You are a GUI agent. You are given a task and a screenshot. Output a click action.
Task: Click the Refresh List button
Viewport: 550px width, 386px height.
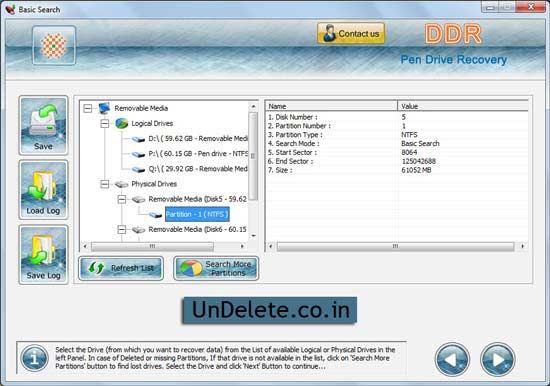click(121, 268)
